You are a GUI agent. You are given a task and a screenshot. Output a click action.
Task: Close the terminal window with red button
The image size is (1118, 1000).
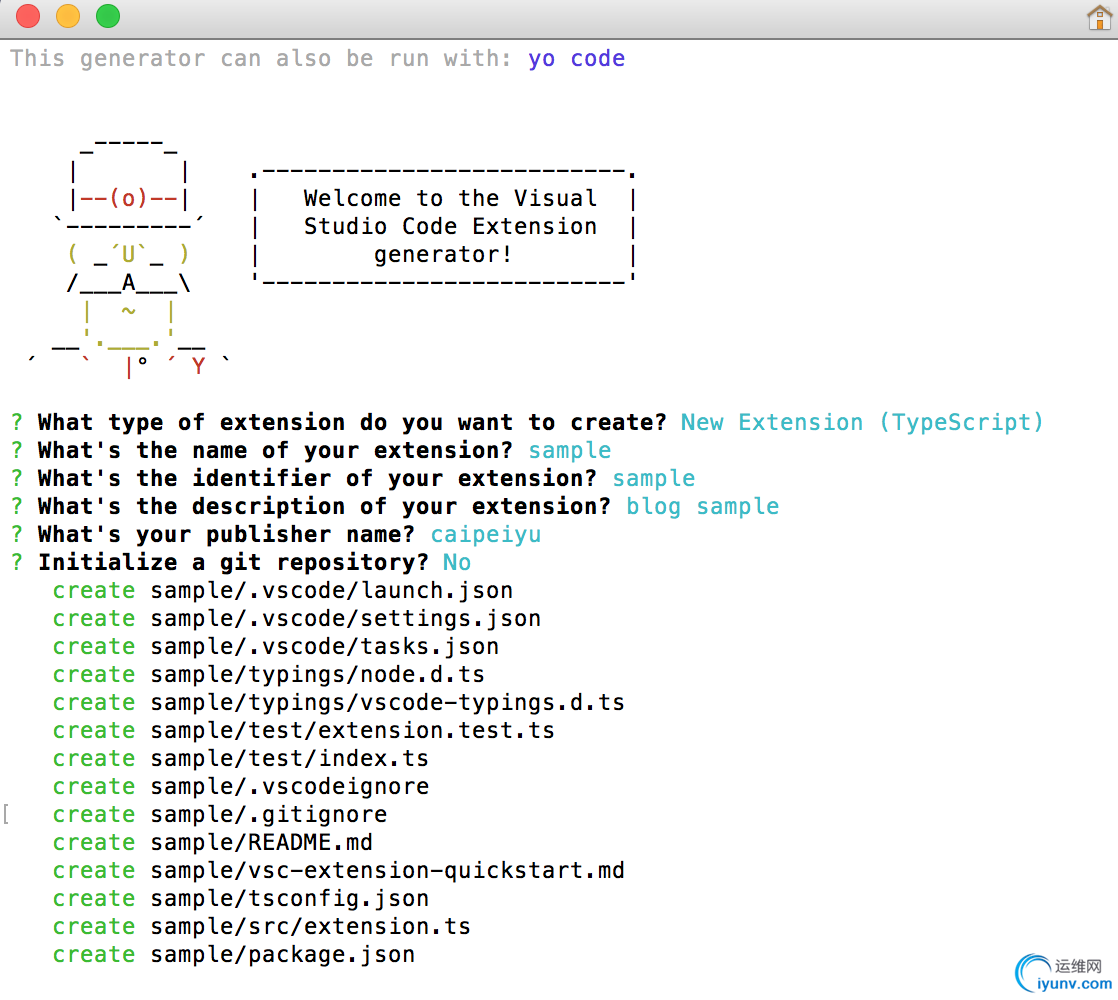[x=28, y=16]
